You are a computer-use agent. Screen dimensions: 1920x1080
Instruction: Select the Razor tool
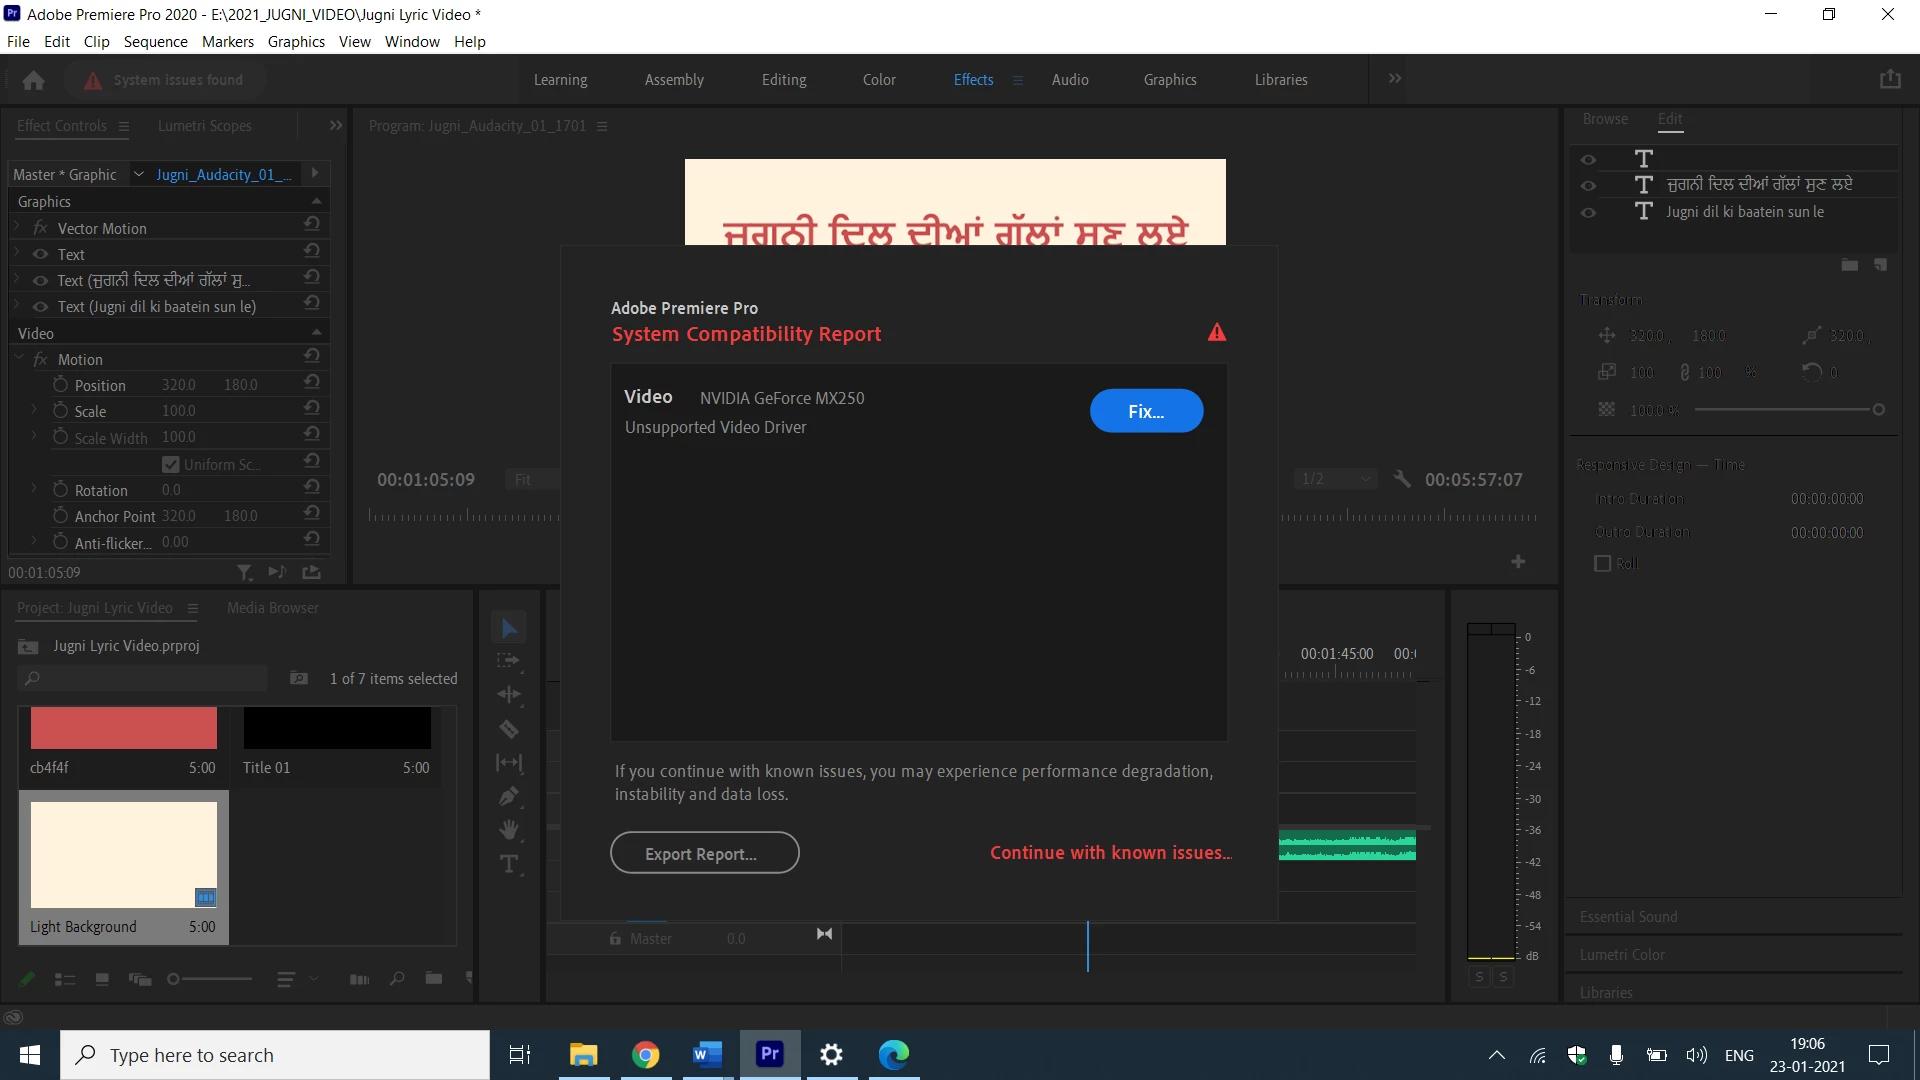pos(509,729)
